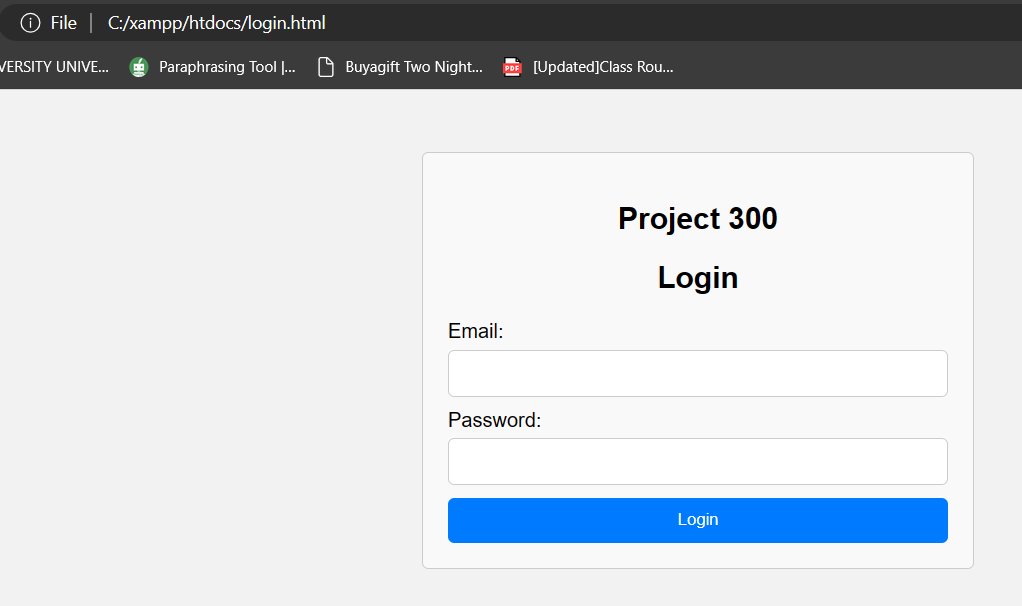Open the VERSITY UNIVE... bookmark

pyautogui.click(x=54, y=67)
